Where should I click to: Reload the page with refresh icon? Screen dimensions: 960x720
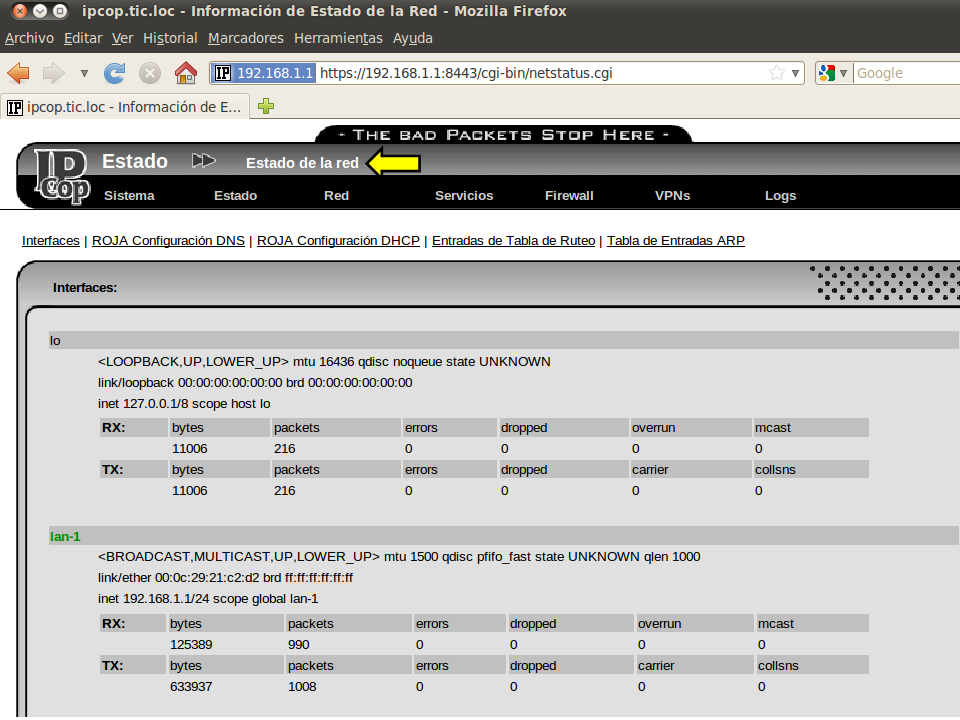coord(115,73)
